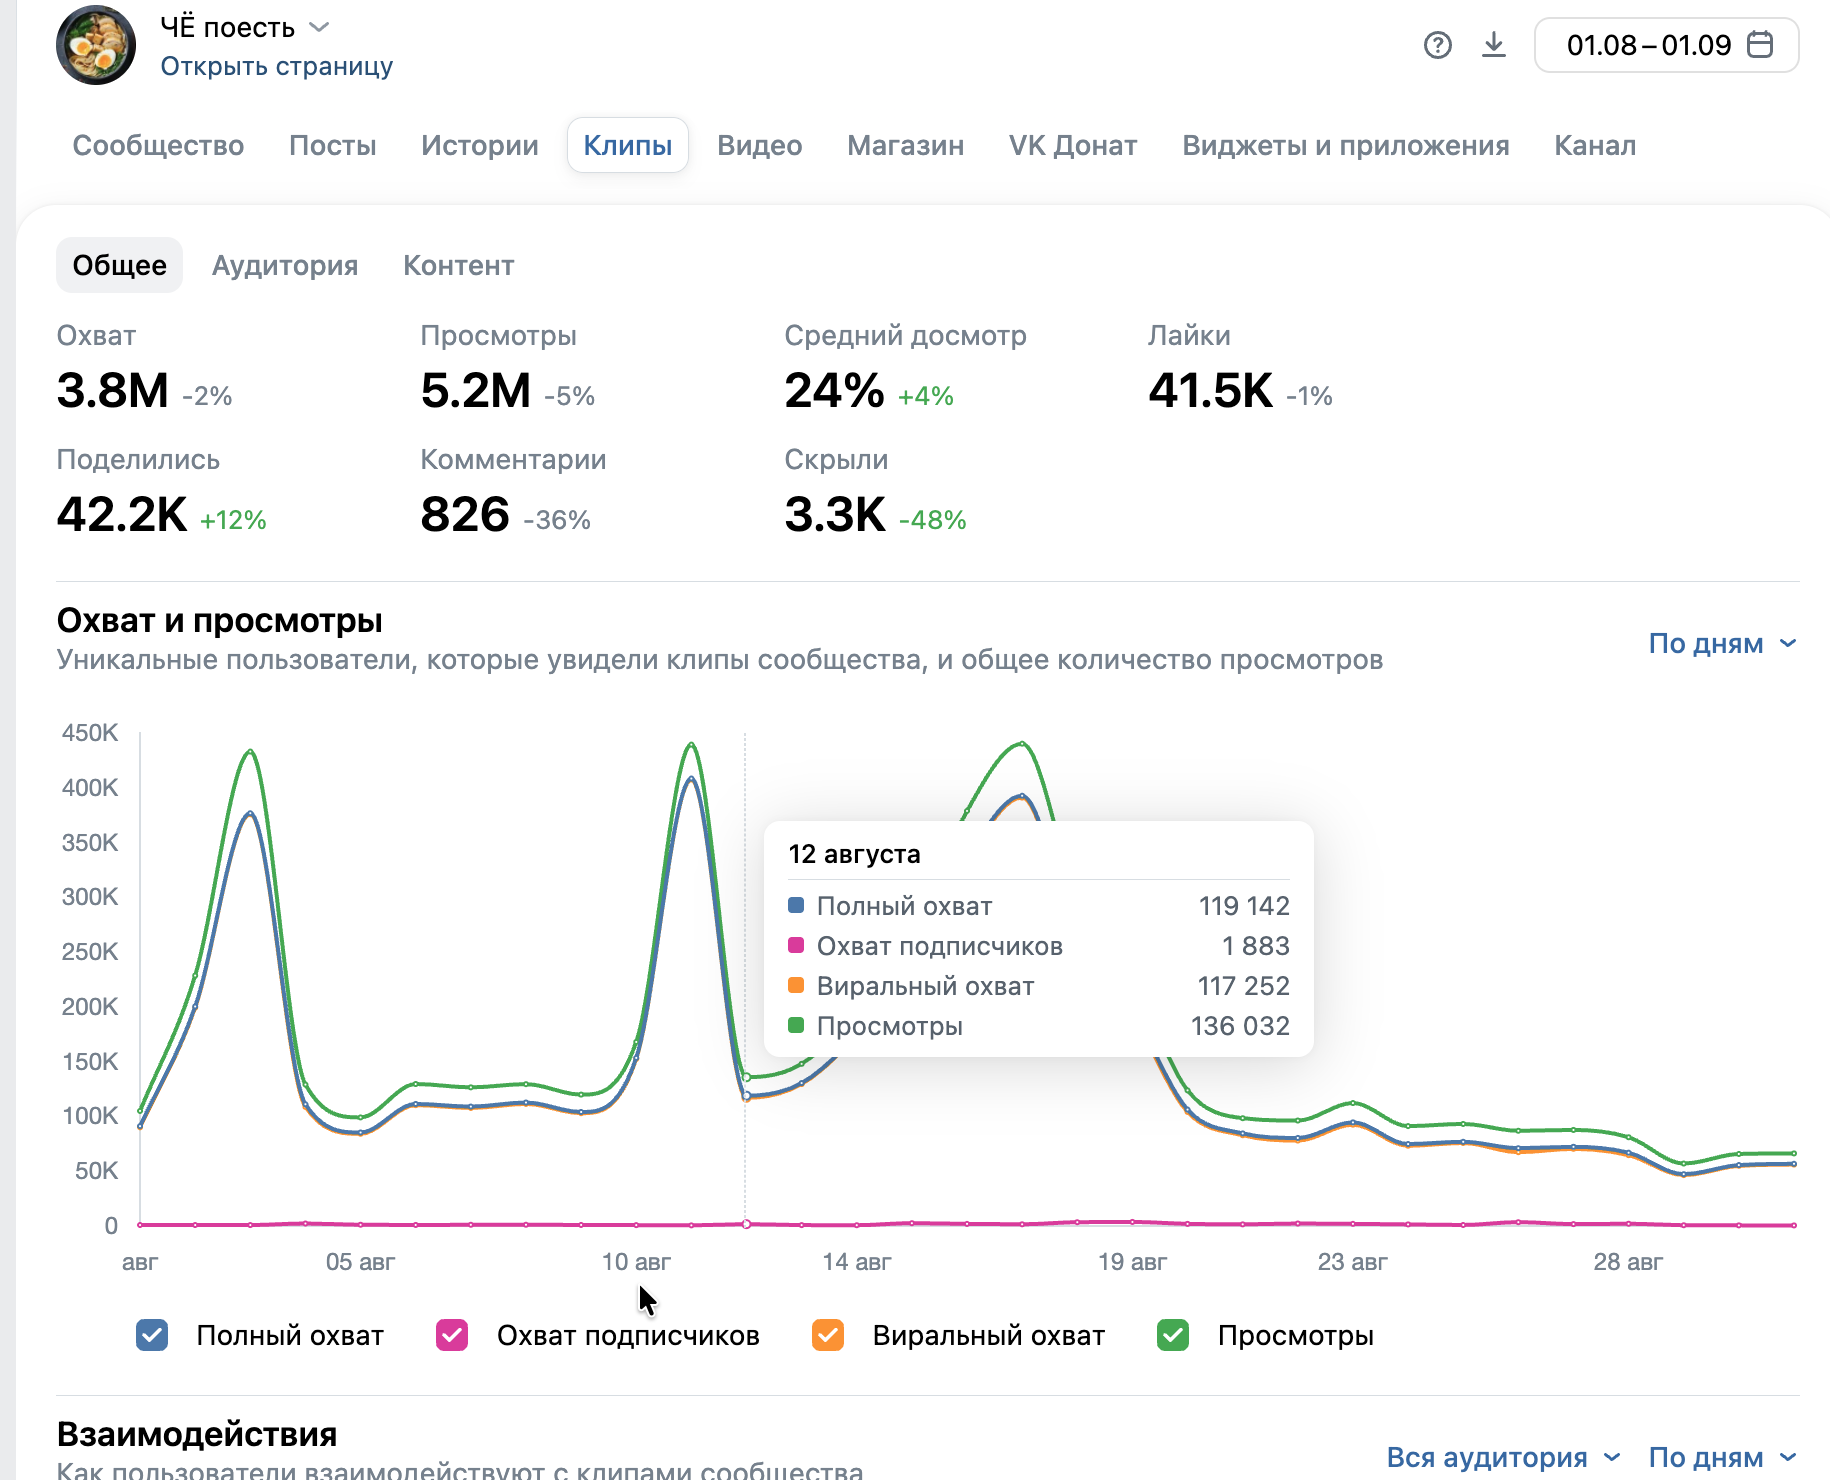Toggle the Виральный охват checkbox
Viewport: 1830px width, 1480px height.
click(828, 1335)
